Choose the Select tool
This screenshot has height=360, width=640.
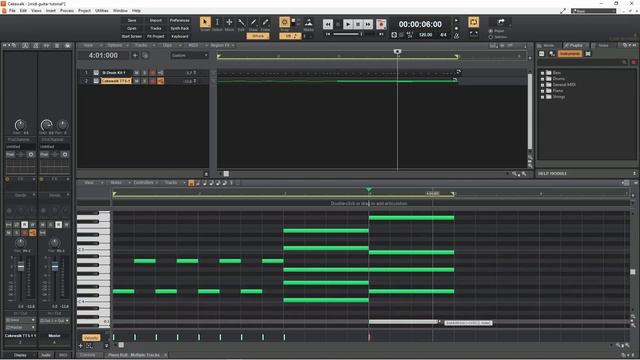click(x=217, y=22)
